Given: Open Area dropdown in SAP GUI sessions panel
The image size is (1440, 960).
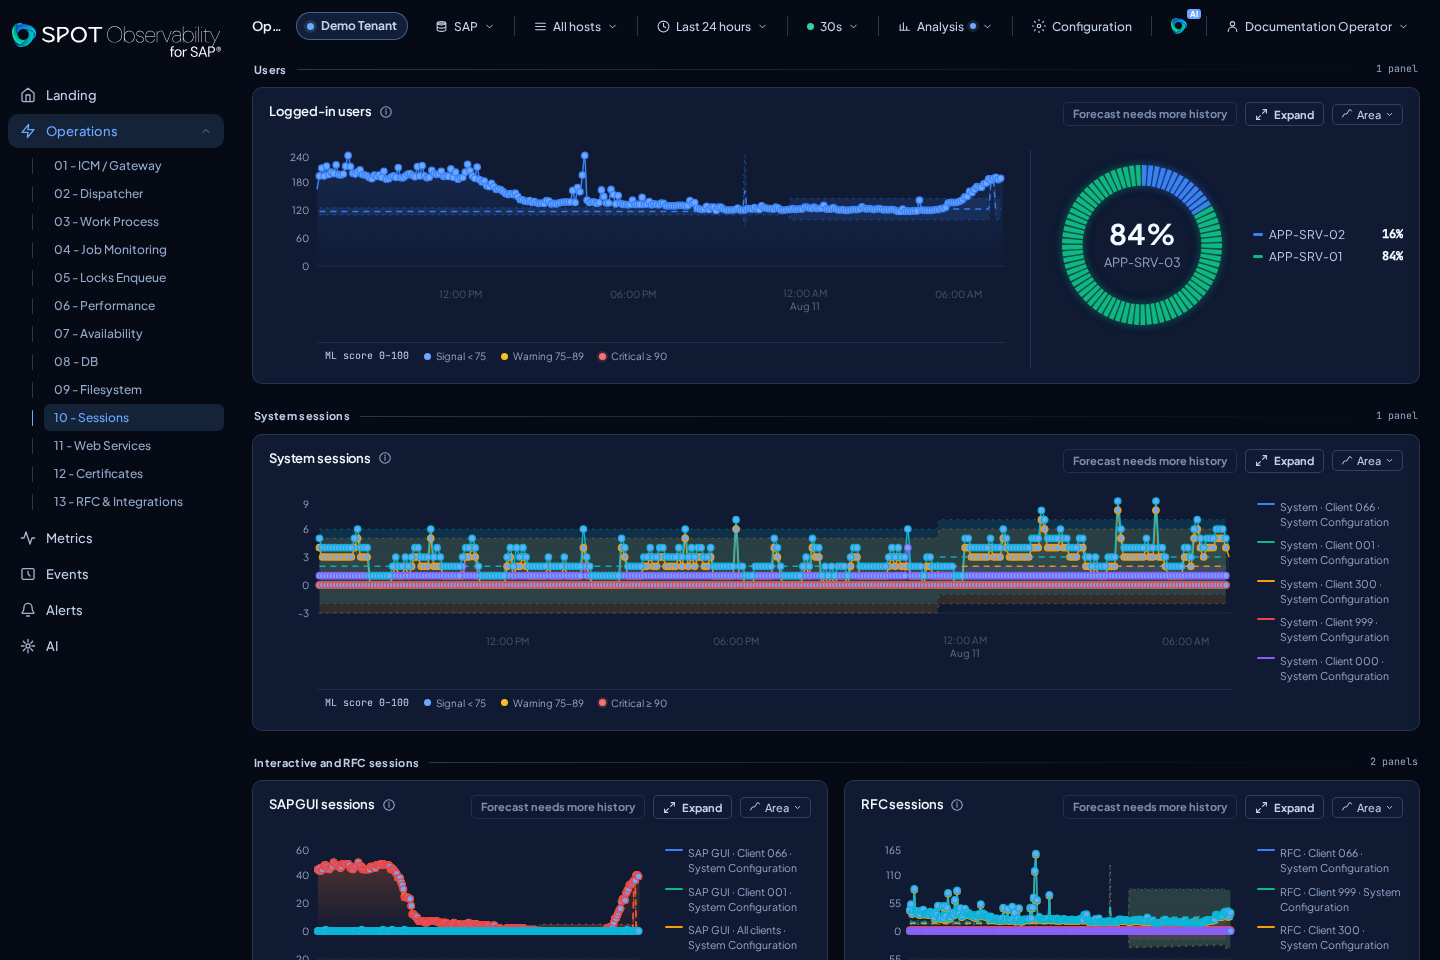Looking at the screenshot, I should pyautogui.click(x=775, y=808).
